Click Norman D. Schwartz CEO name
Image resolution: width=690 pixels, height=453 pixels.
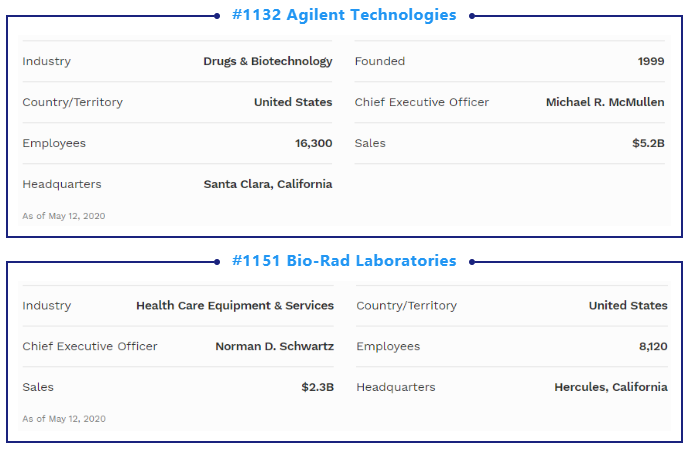[x=275, y=346]
